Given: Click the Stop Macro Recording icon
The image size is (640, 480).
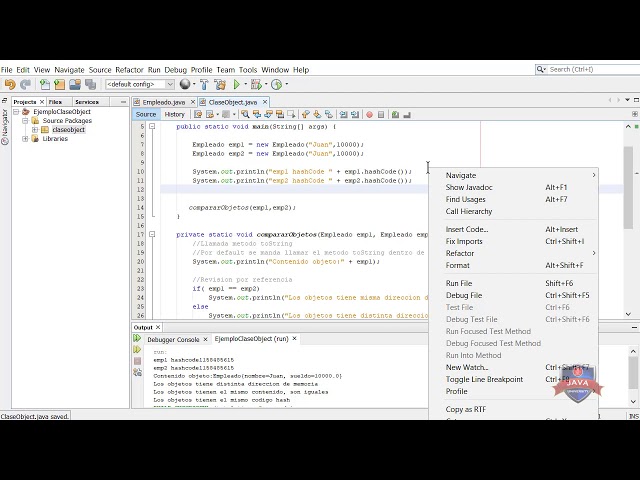Looking at the screenshot, I should [x=381, y=115].
